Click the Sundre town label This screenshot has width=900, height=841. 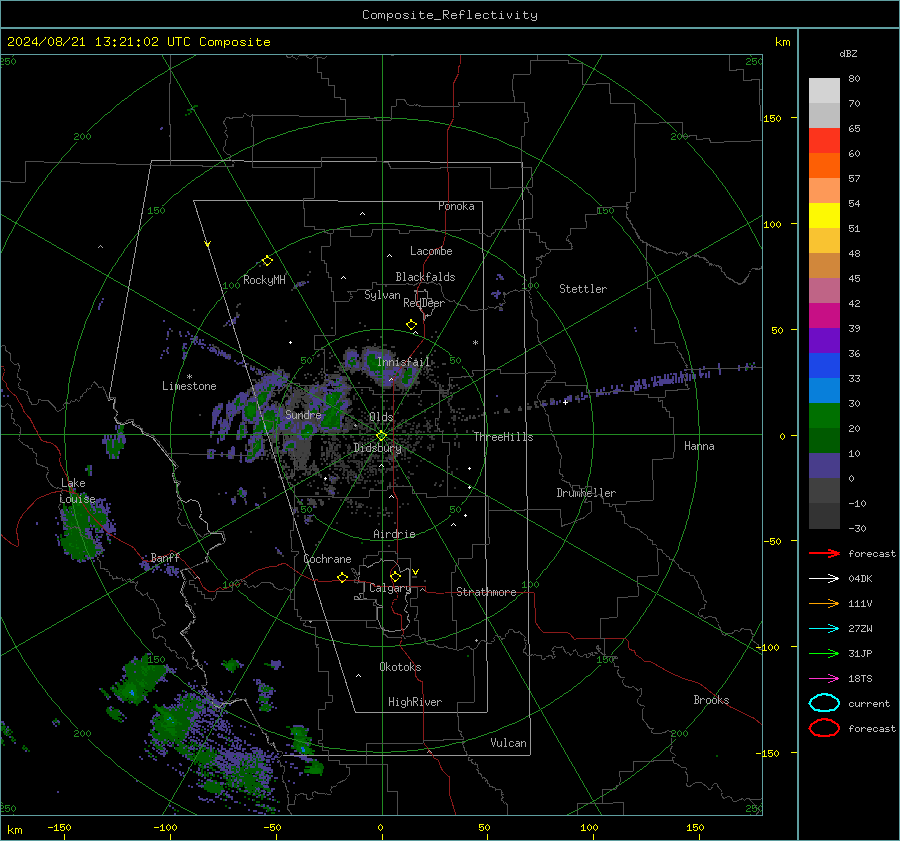pyautogui.click(x=303, y=415)
